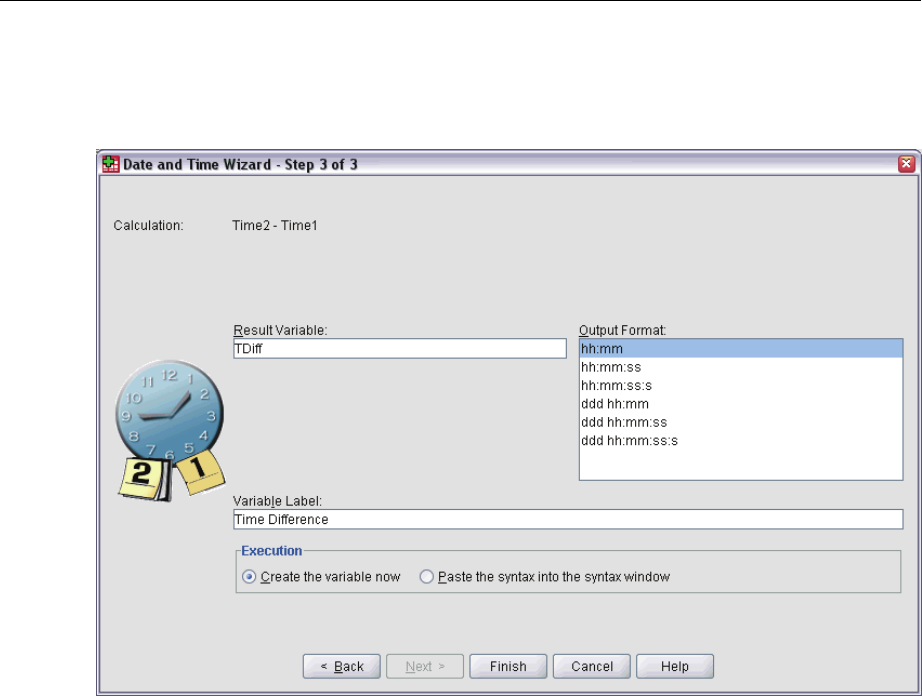This screenshot has width=922, height=696.
Task: Click the Calculation text Time2 - Time1
Action: point(275,226)
